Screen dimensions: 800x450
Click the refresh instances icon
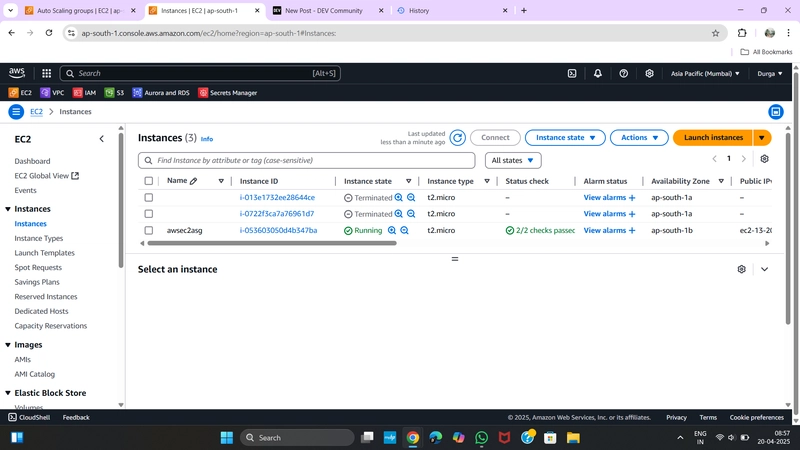[458, 138]
